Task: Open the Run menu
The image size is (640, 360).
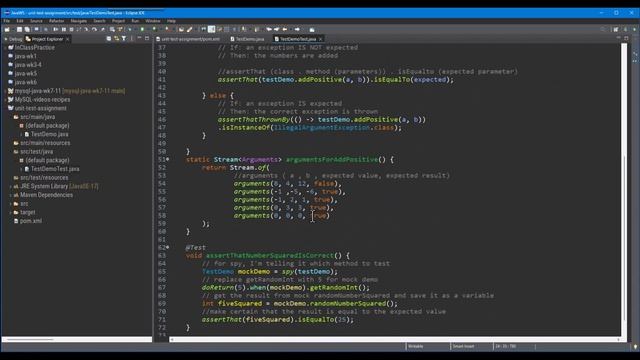Action: point(135,21)
